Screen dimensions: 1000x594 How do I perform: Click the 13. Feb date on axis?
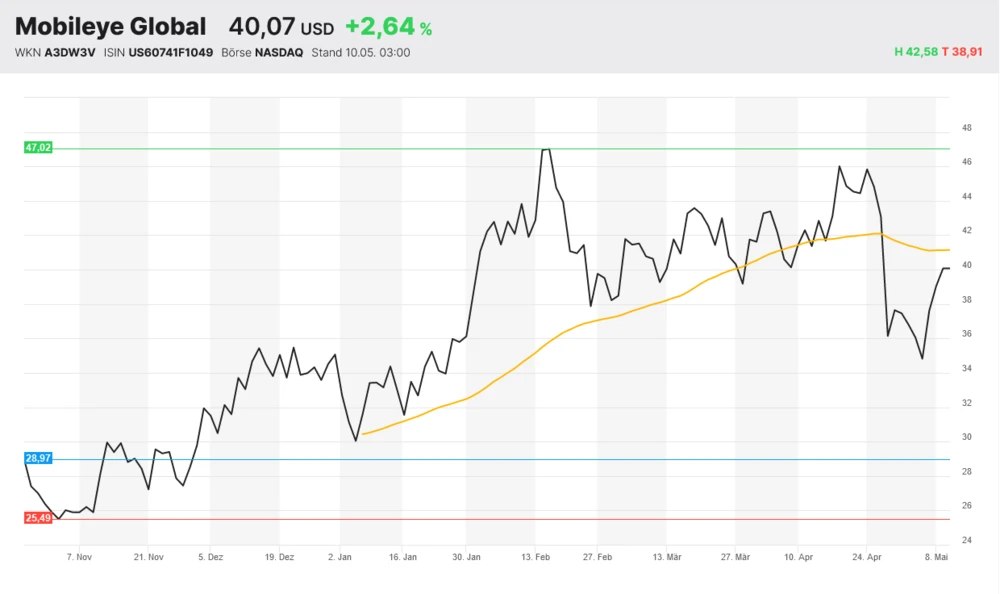(536, 557)
